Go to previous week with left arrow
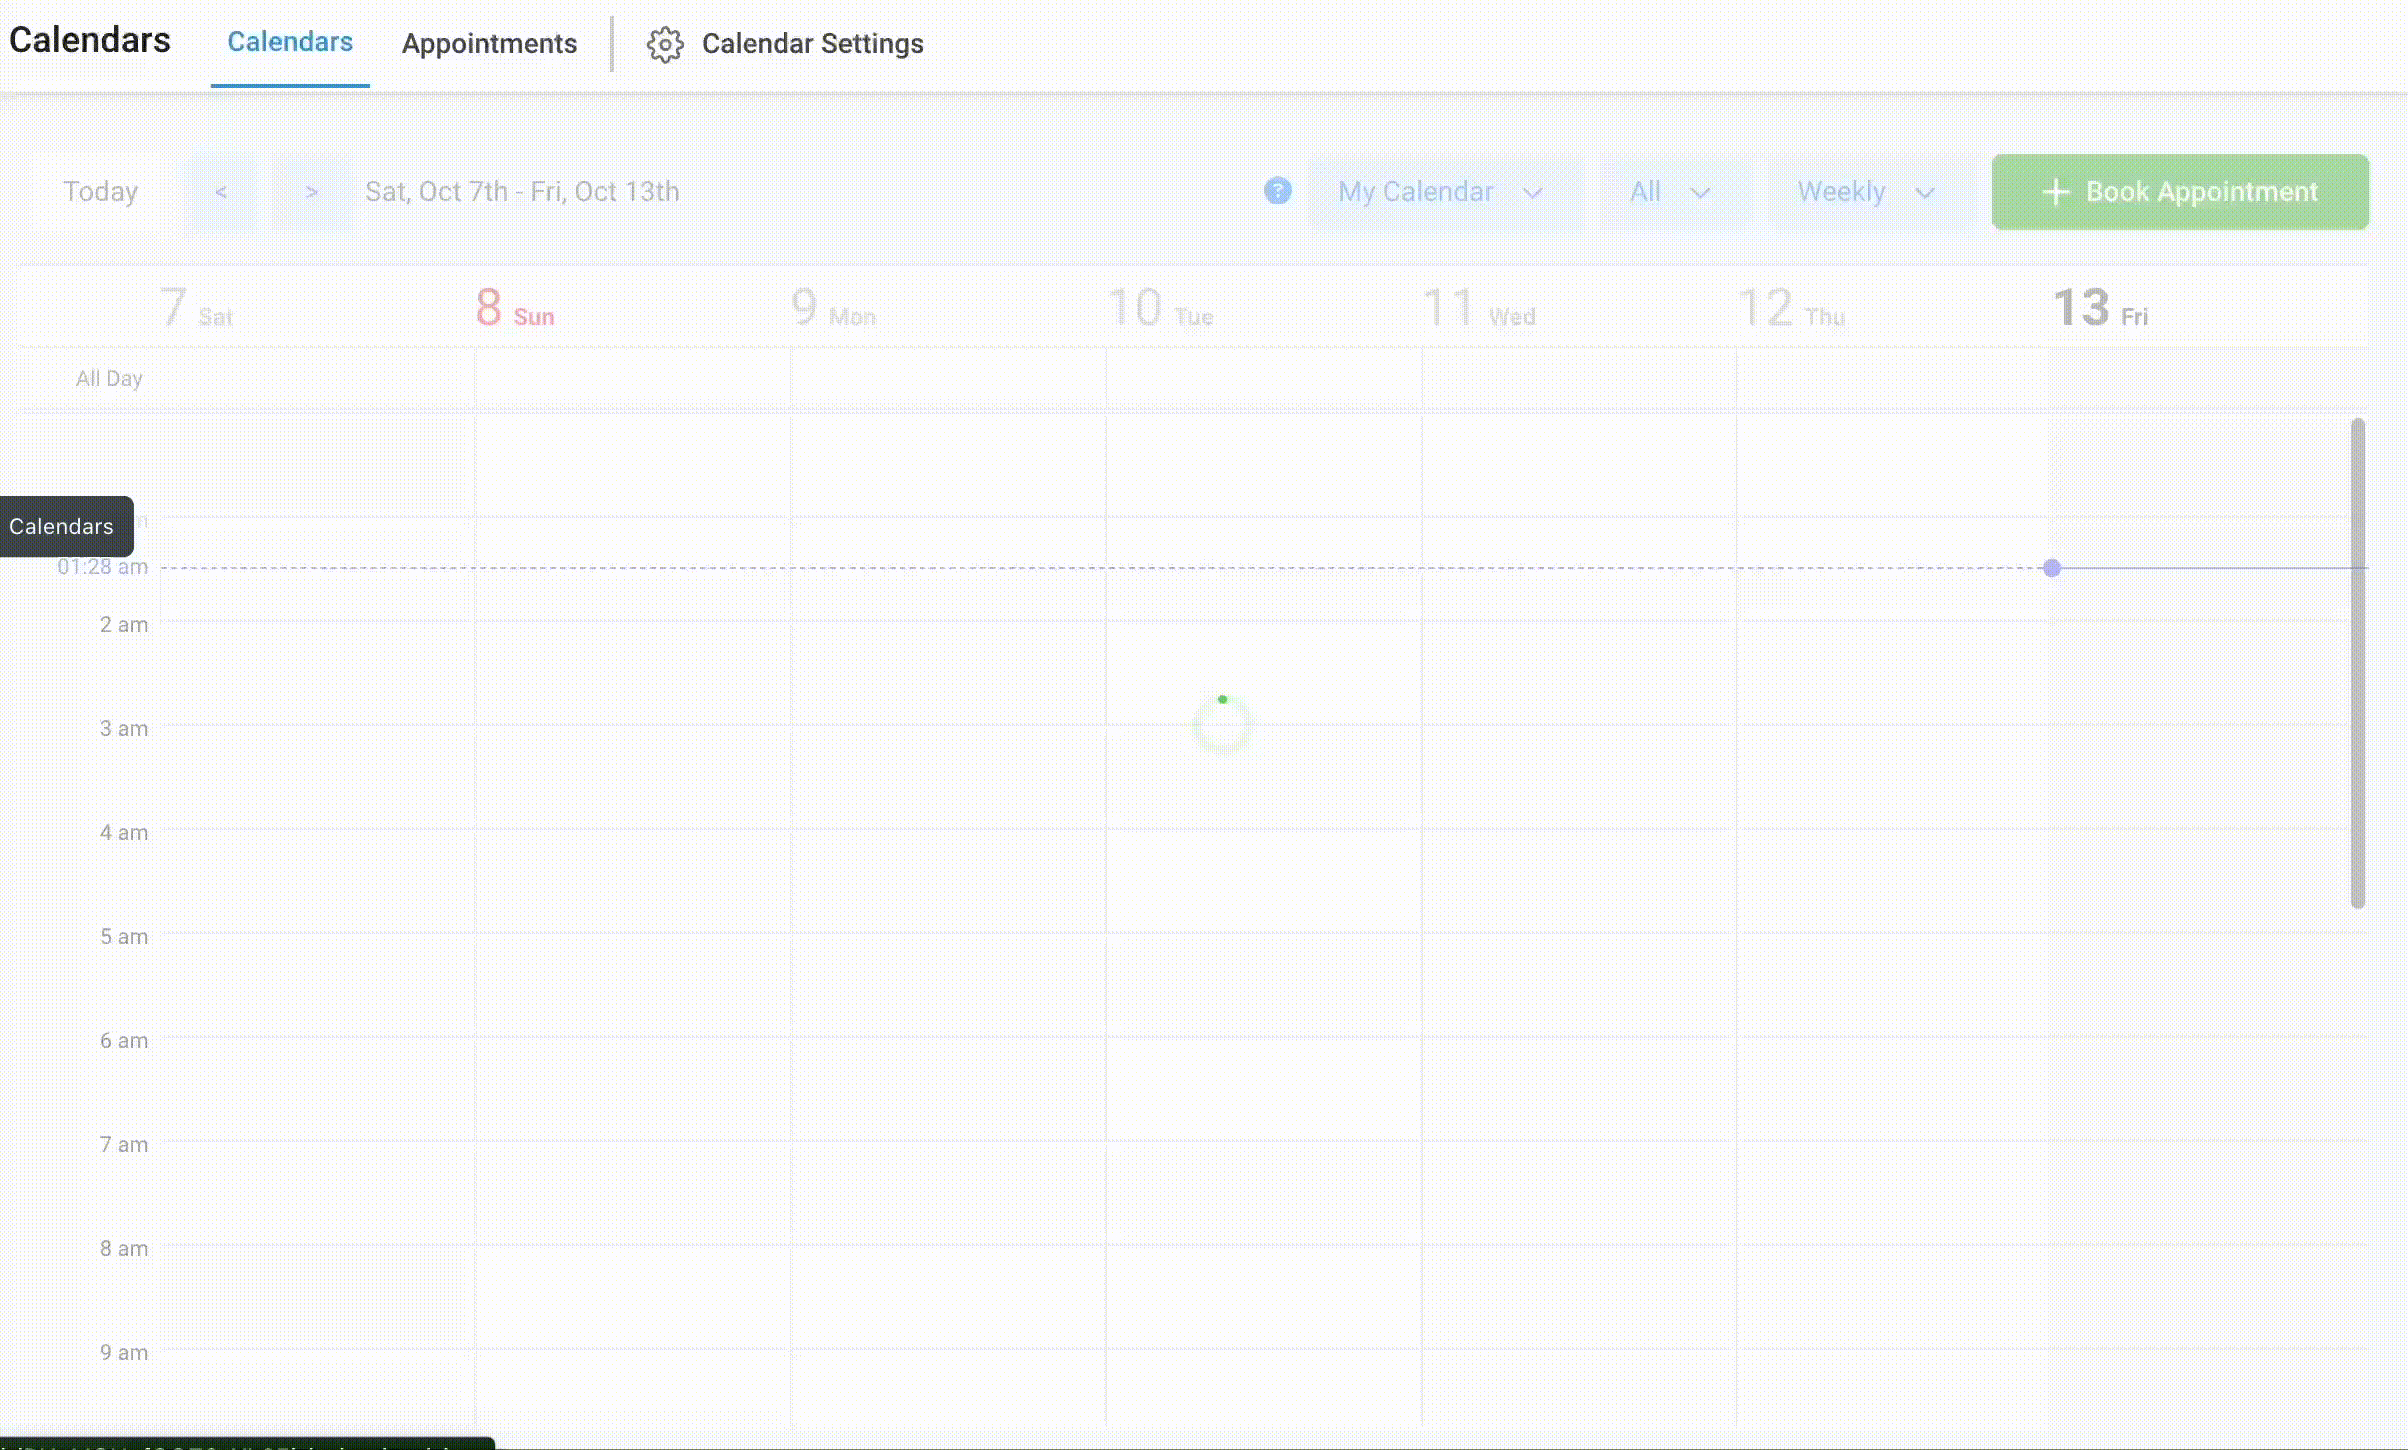The width and height of the screenshot is (2408, 1450). click(x=221, y=192)
